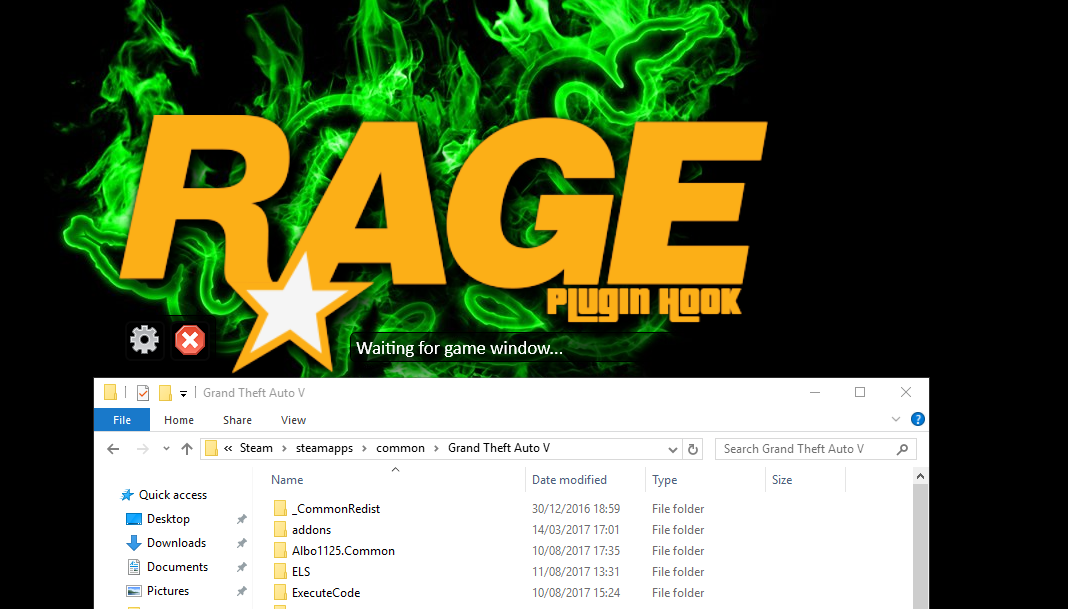
Task: Open Desktop in the navigation pane
Action: [168, 519]
